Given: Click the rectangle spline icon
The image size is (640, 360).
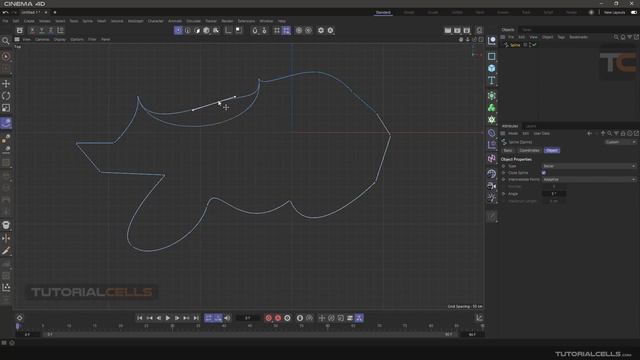Looking at the screenshot, I should 491,56.
